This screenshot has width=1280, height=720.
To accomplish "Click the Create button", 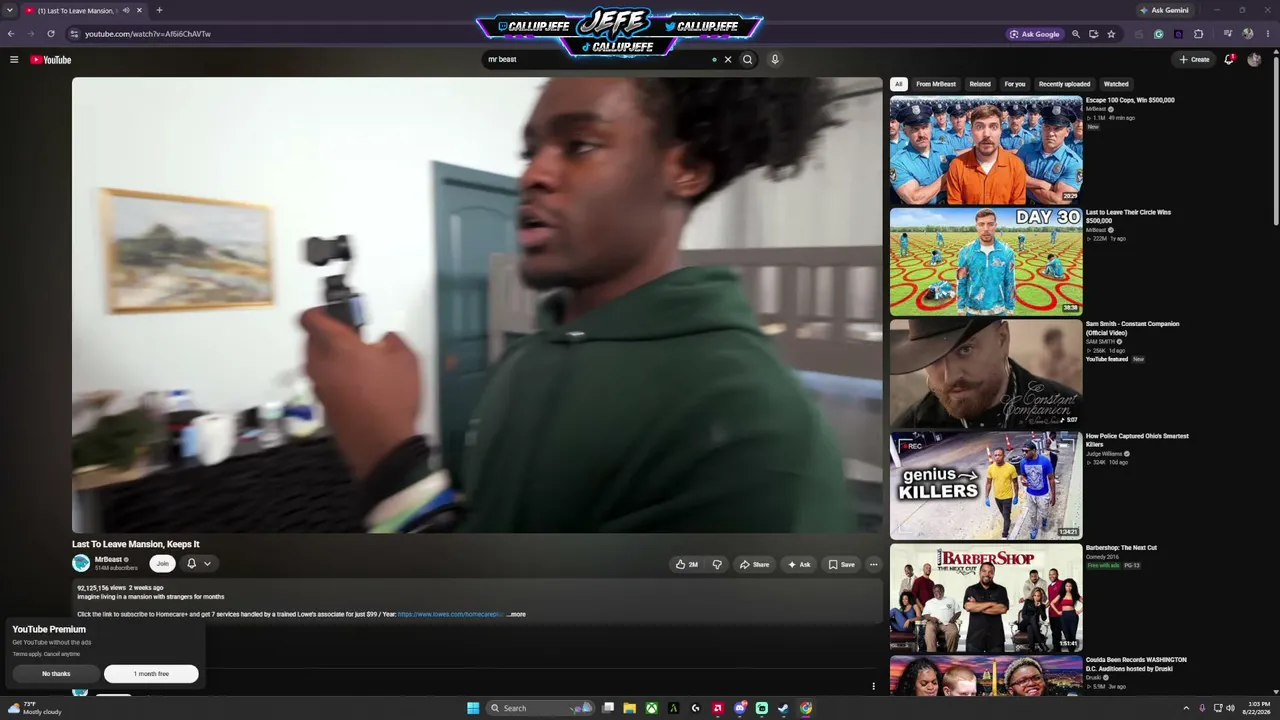I will point(1194,60).
